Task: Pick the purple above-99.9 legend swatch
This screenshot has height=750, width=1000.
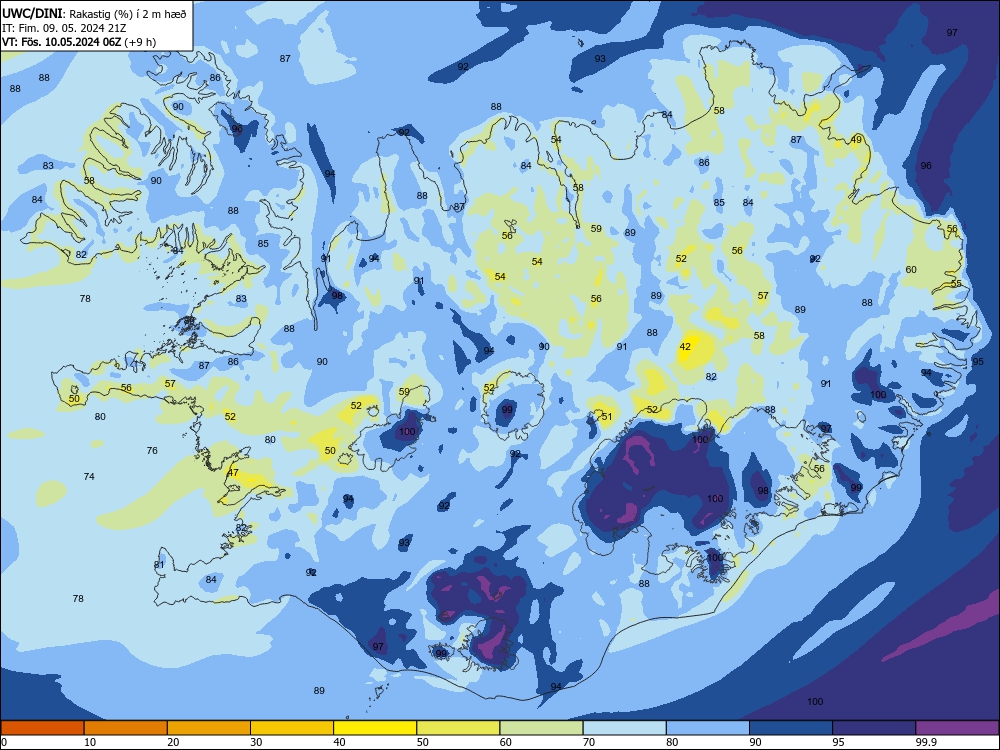Action: coord(957,728)
